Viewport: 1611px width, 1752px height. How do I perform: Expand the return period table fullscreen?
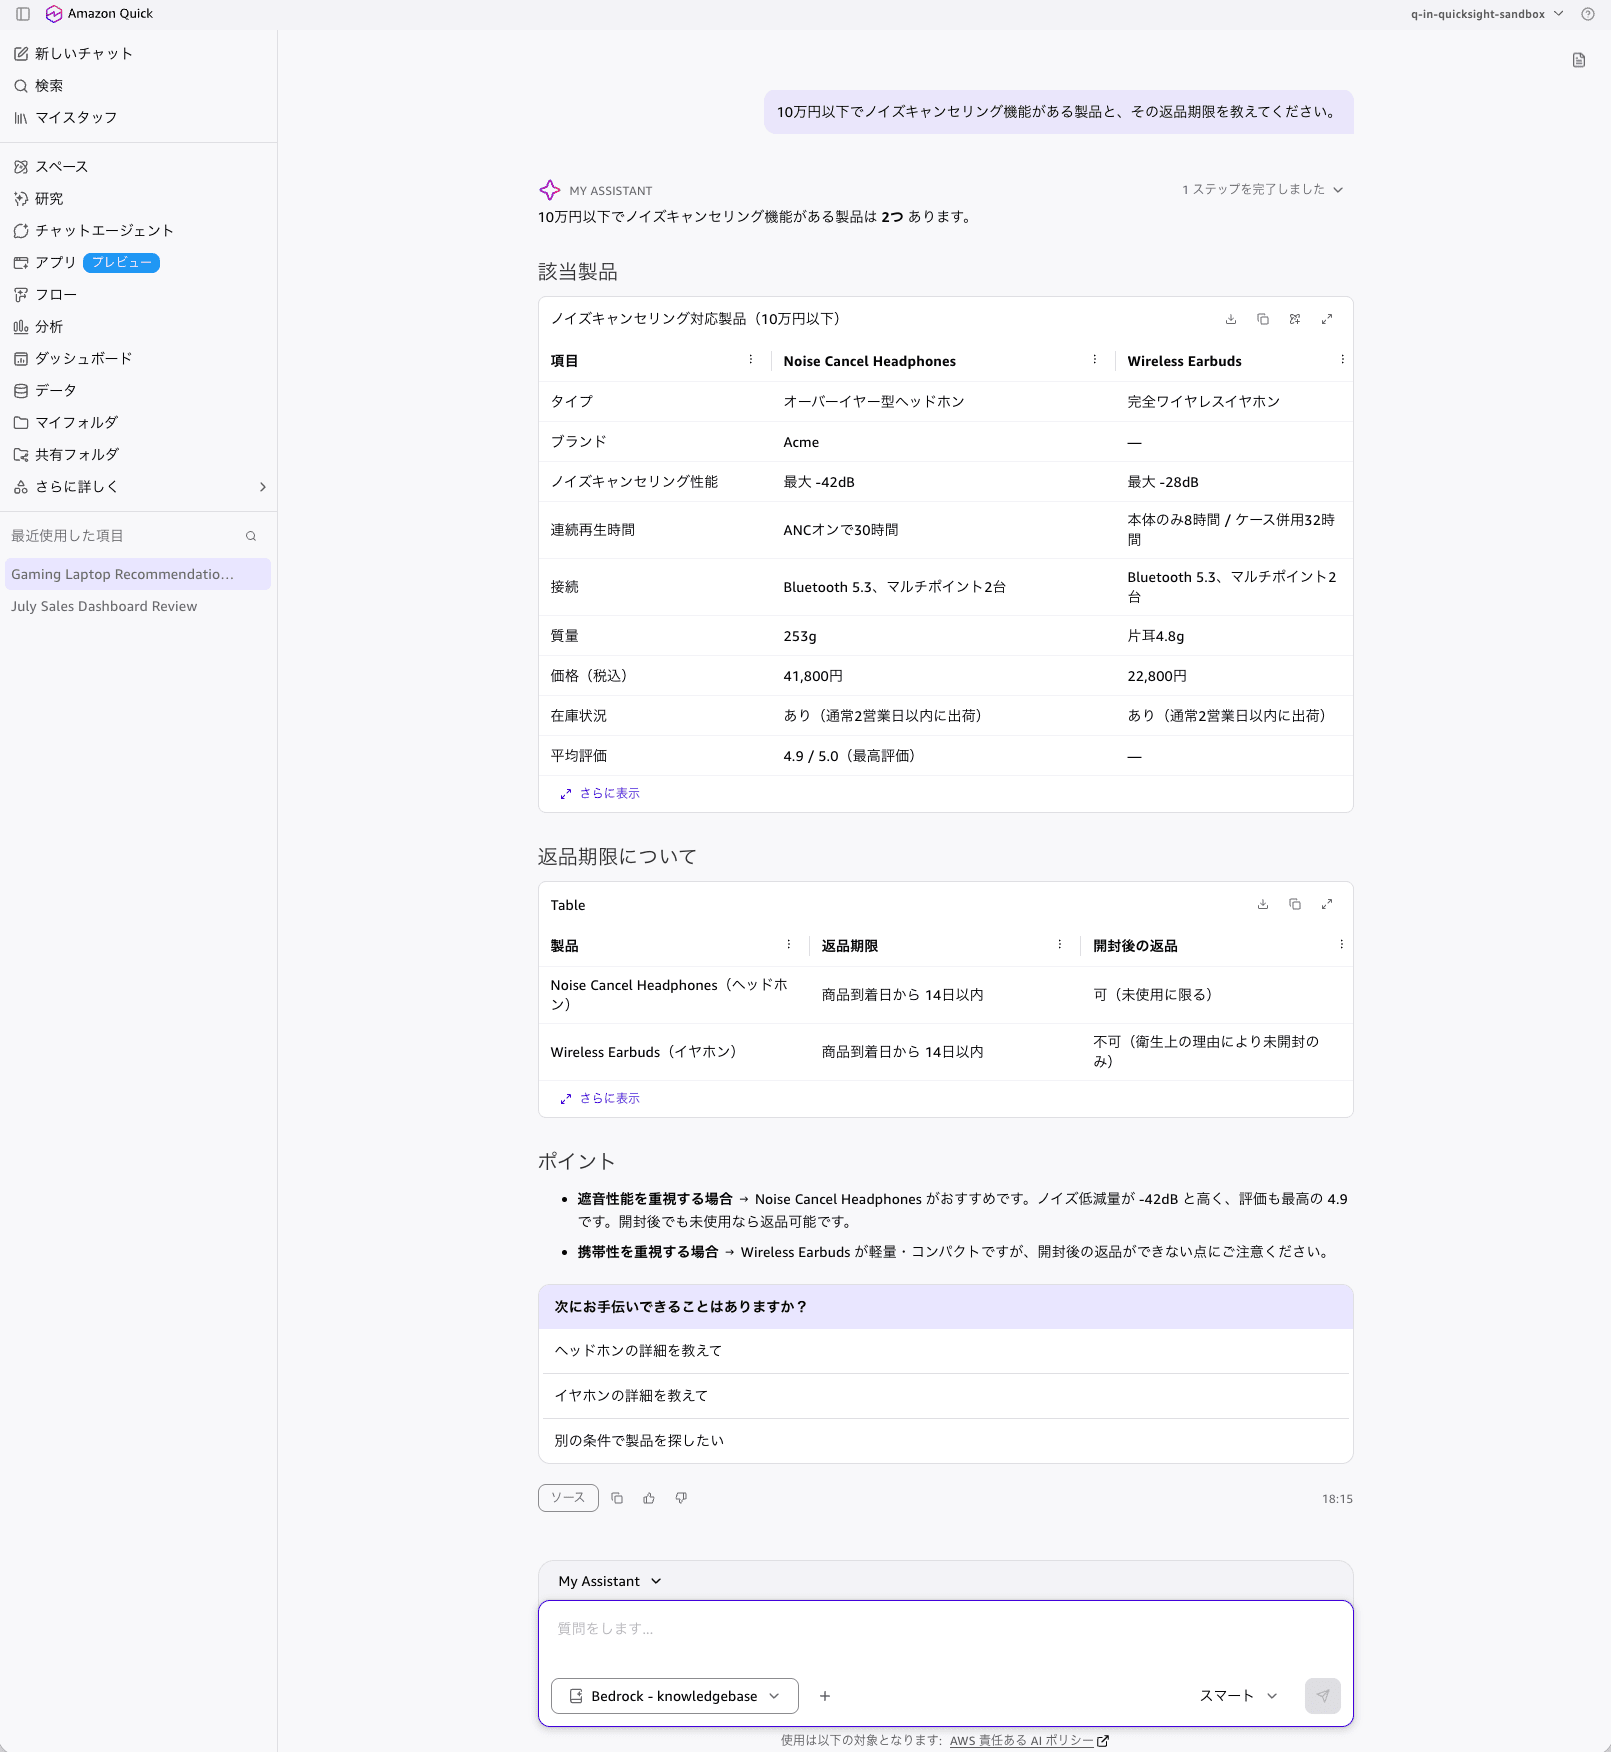1327,904
